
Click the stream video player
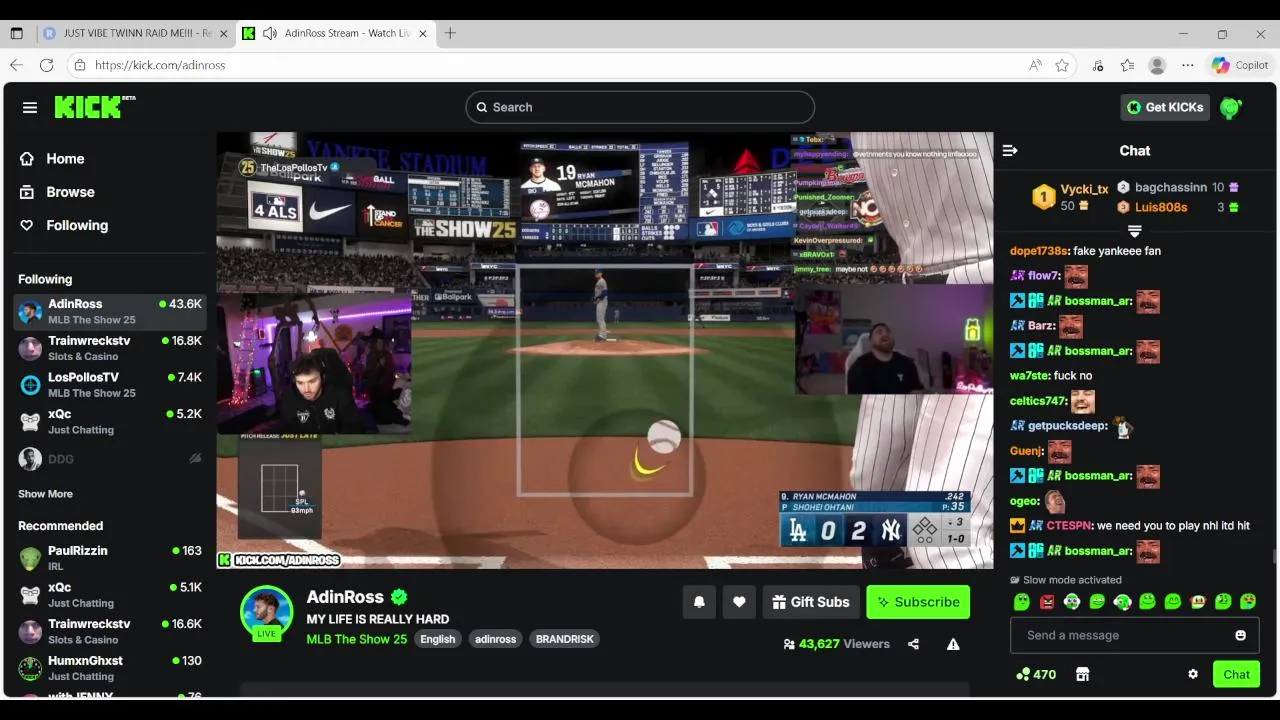[x=605, y=350]
